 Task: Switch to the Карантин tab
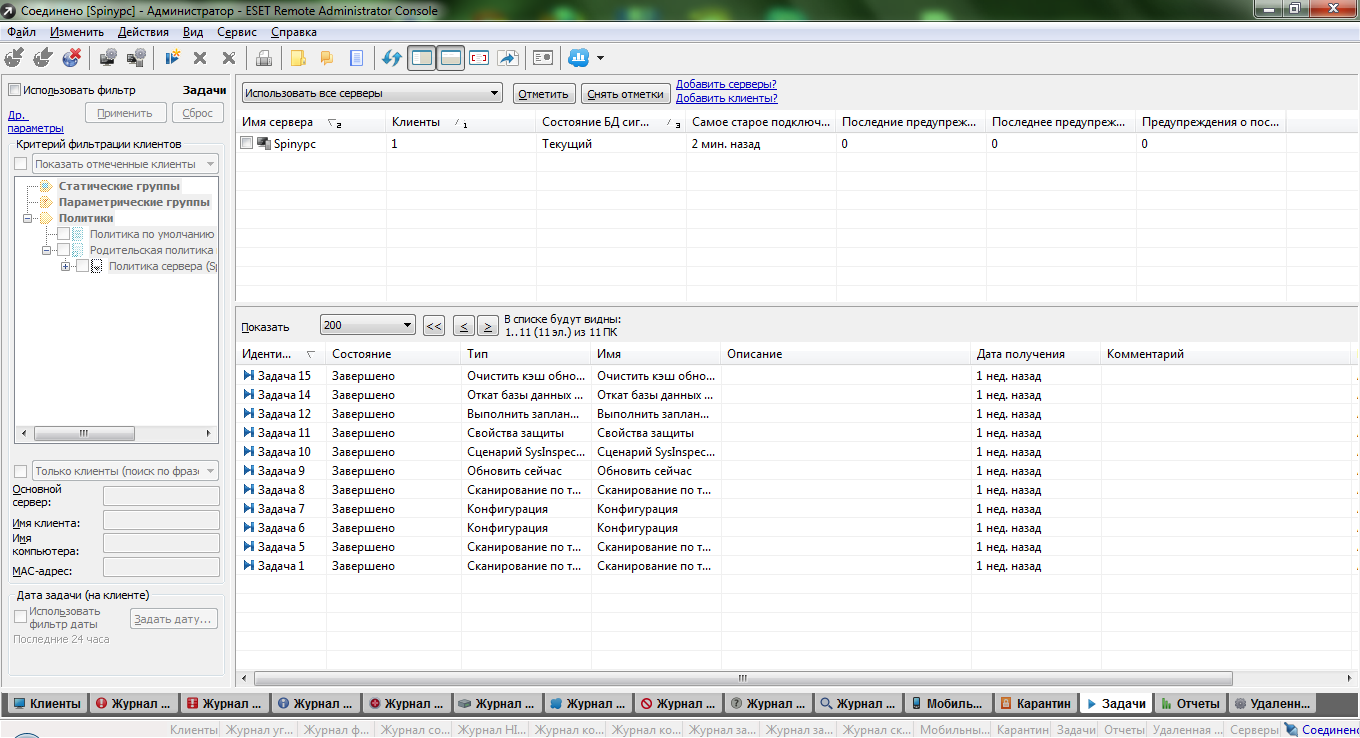(1037, 703)
